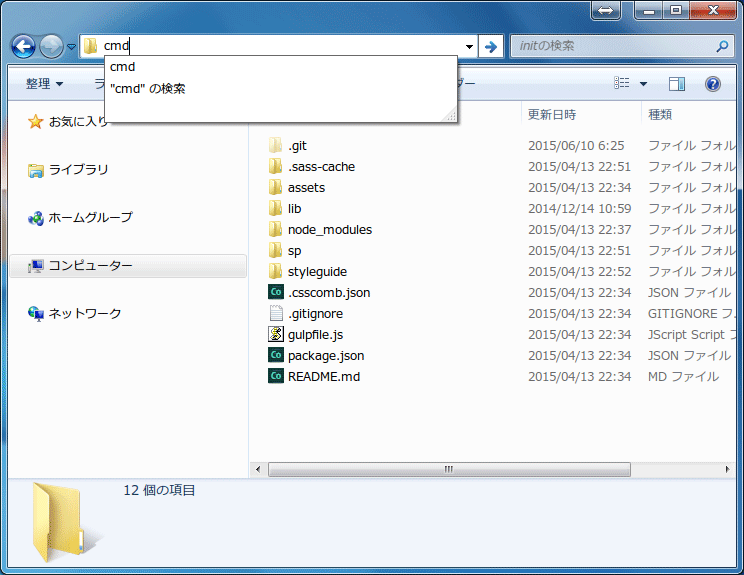Click the sp folder icon
This screenshot has width=744, height=575.
(x=275, y=250)
